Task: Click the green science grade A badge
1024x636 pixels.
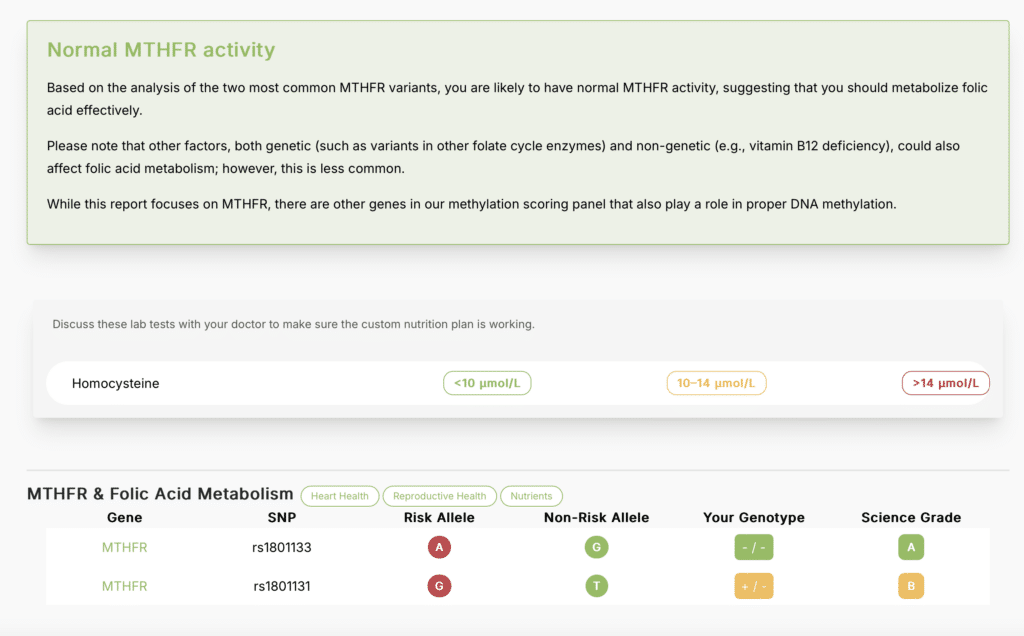Action: 911,547
